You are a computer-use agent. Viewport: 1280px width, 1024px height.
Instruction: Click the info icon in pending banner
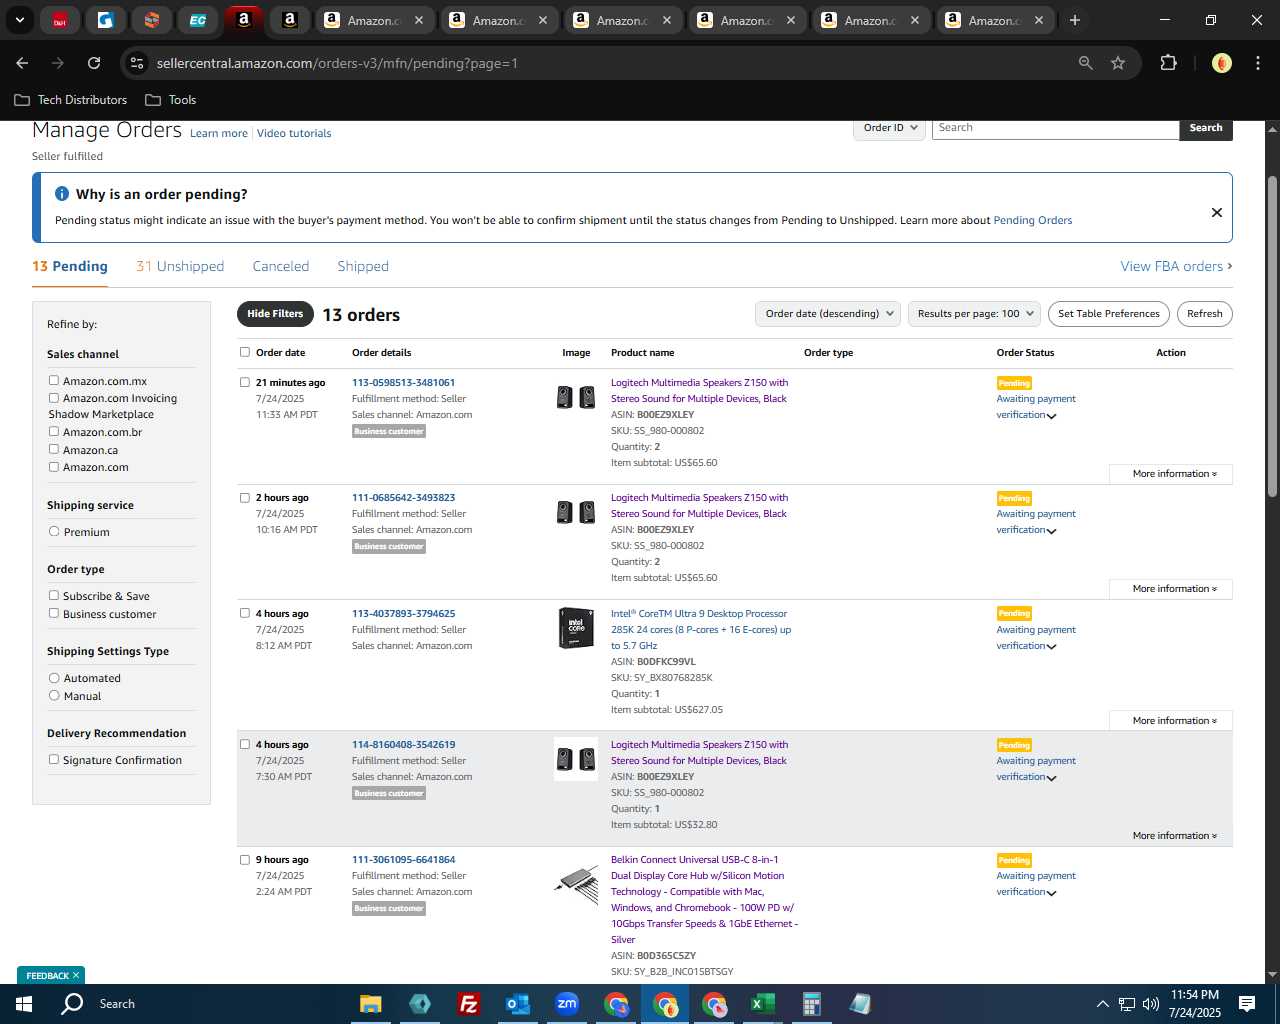coord(62,194)
